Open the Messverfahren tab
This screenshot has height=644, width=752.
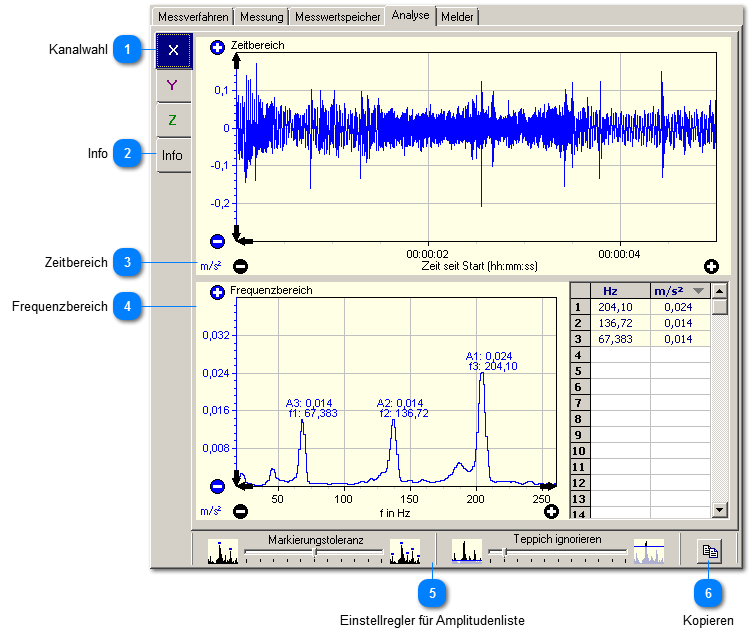(x=192, y=17)
